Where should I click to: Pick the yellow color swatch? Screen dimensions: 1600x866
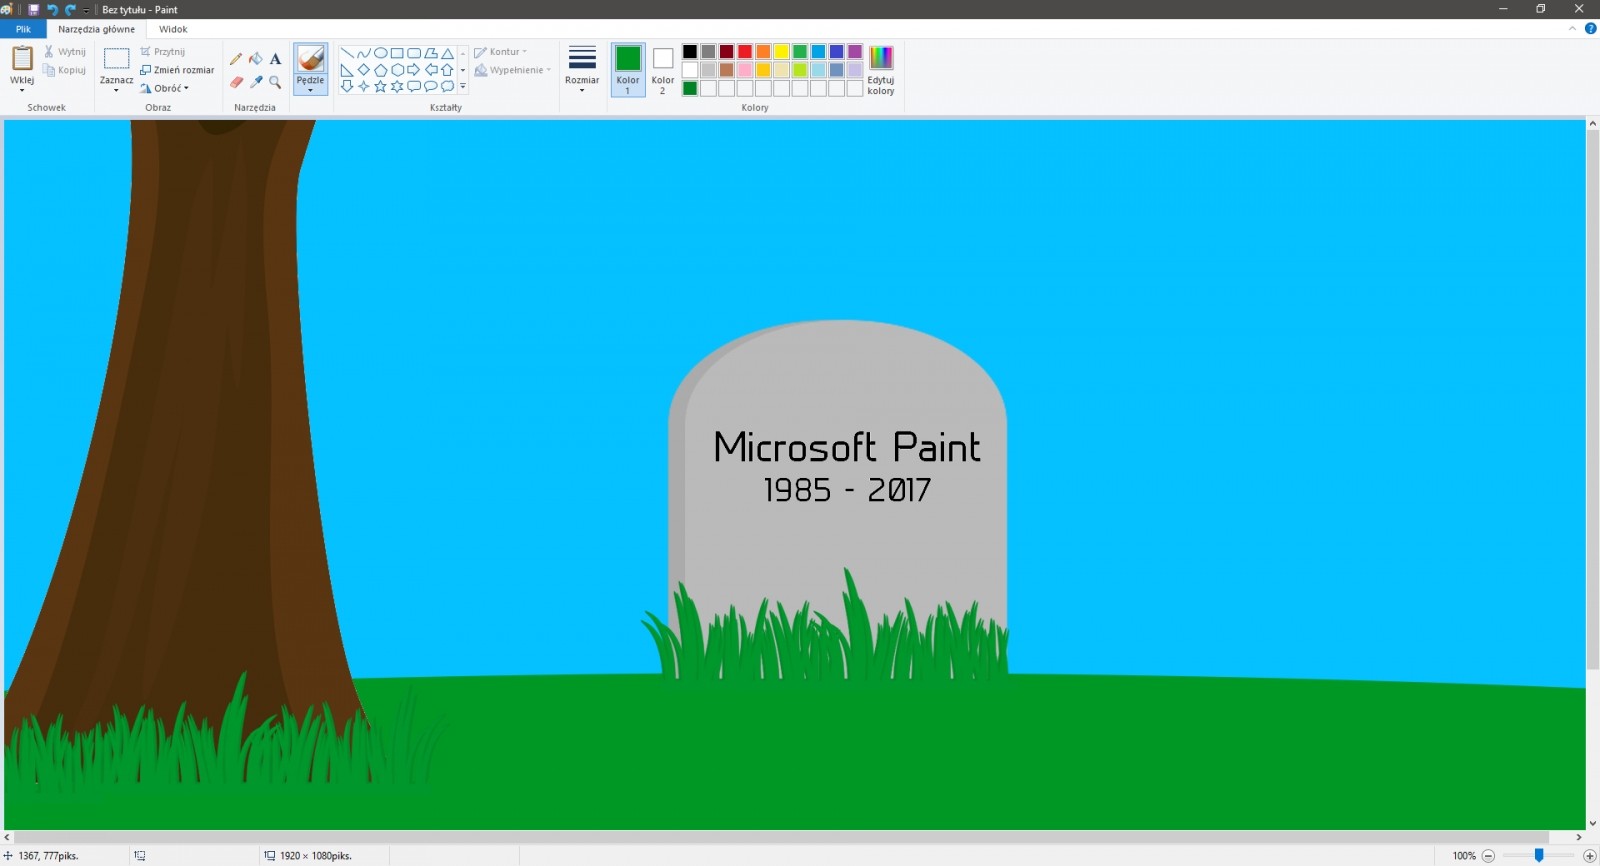coord(782,52)
